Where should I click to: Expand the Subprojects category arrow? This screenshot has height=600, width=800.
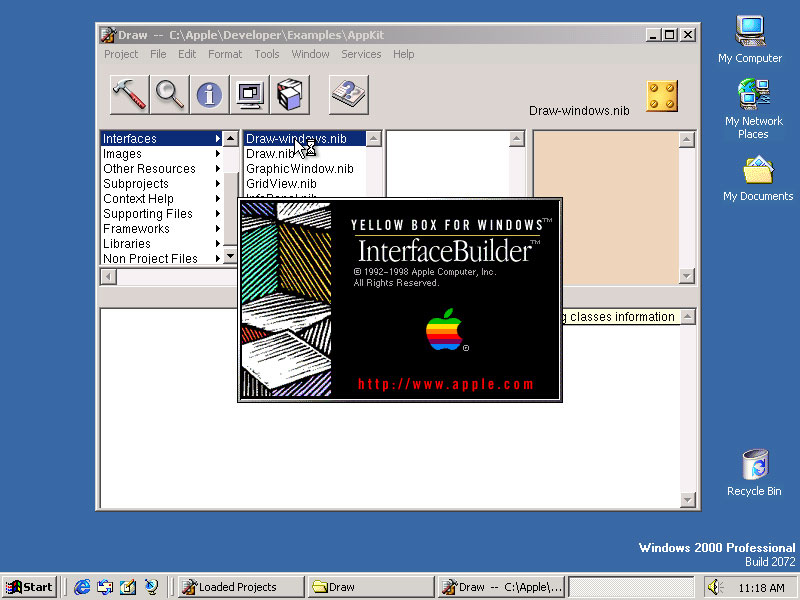(218, 184)
